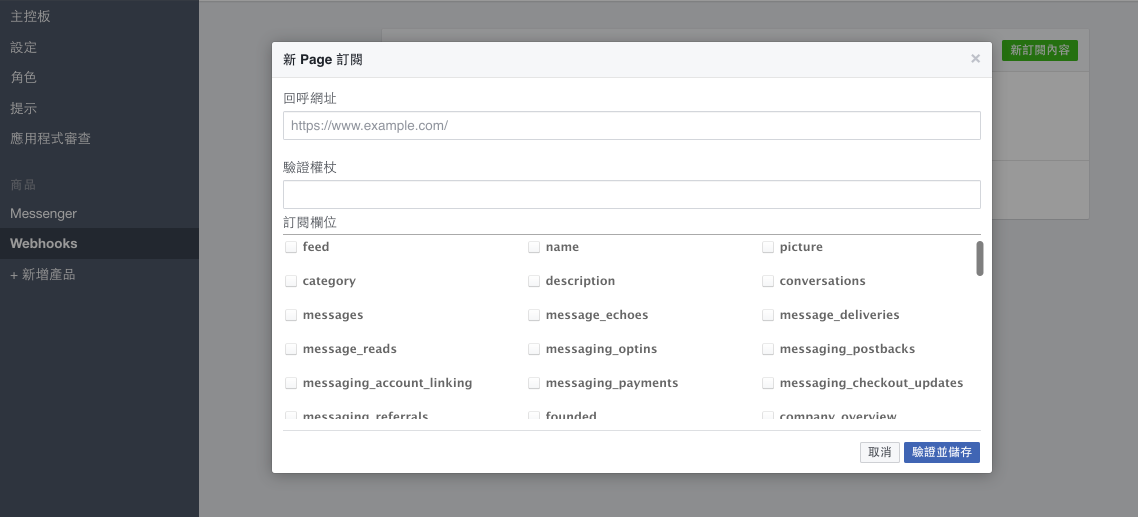This screenshot has height=517, width=1138.
Task: Toggle messaging_postbacks checkbox
Action: click(x=768, y=349)
